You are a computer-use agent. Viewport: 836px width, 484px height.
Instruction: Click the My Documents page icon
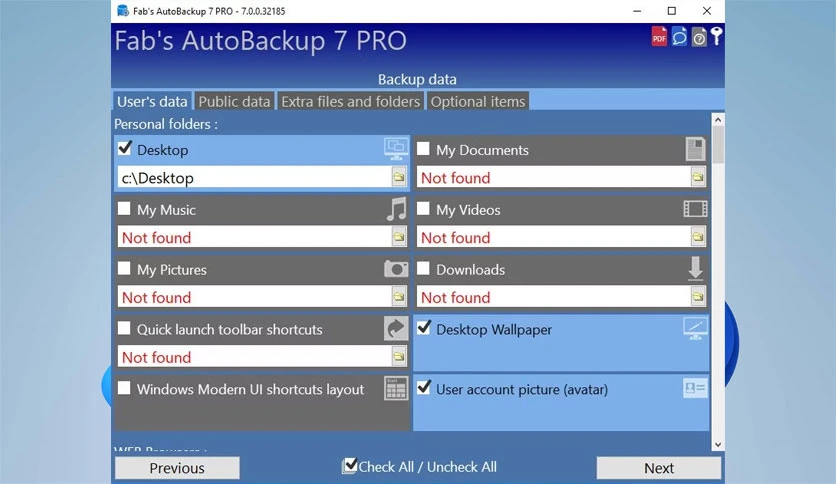click(696, 149)
